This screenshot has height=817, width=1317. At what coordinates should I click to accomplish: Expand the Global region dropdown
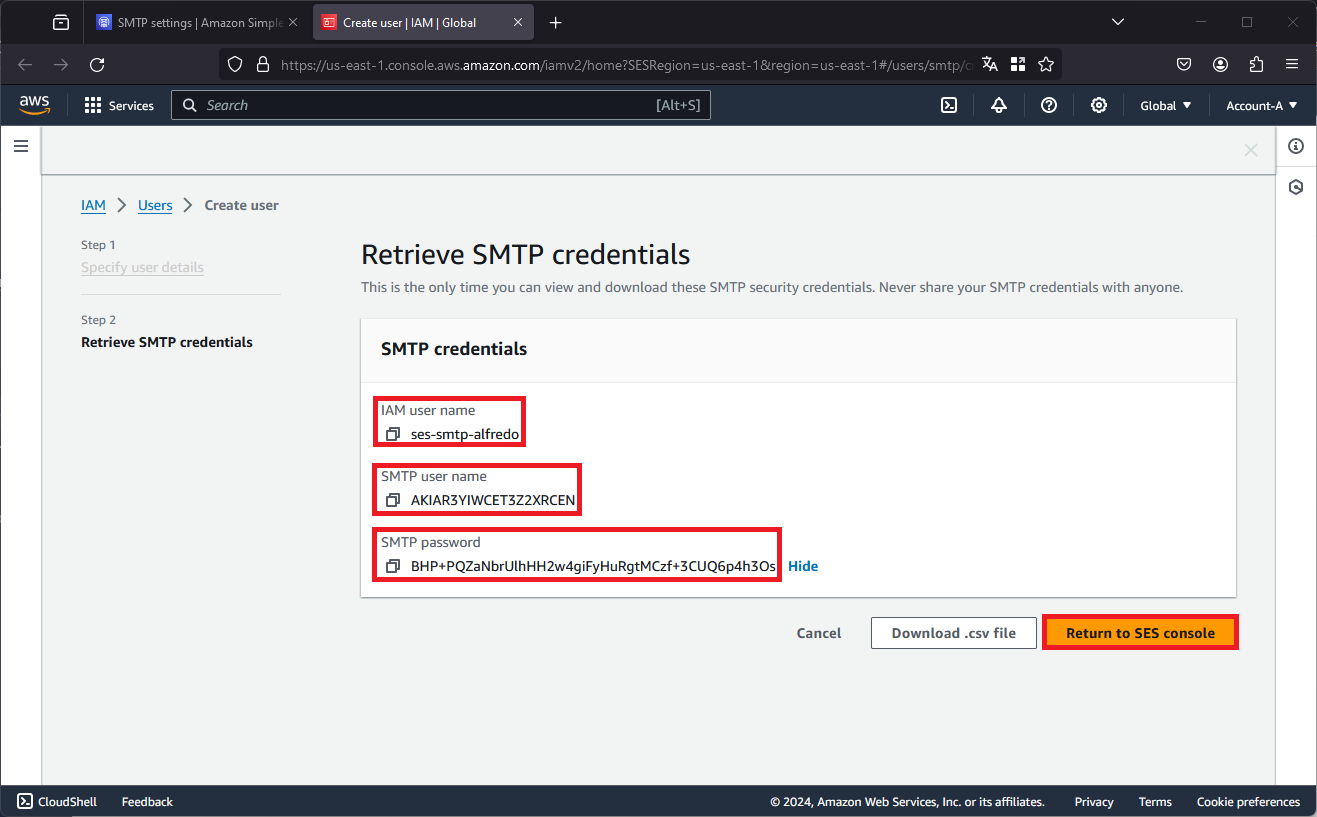[x=1166, y=105]
